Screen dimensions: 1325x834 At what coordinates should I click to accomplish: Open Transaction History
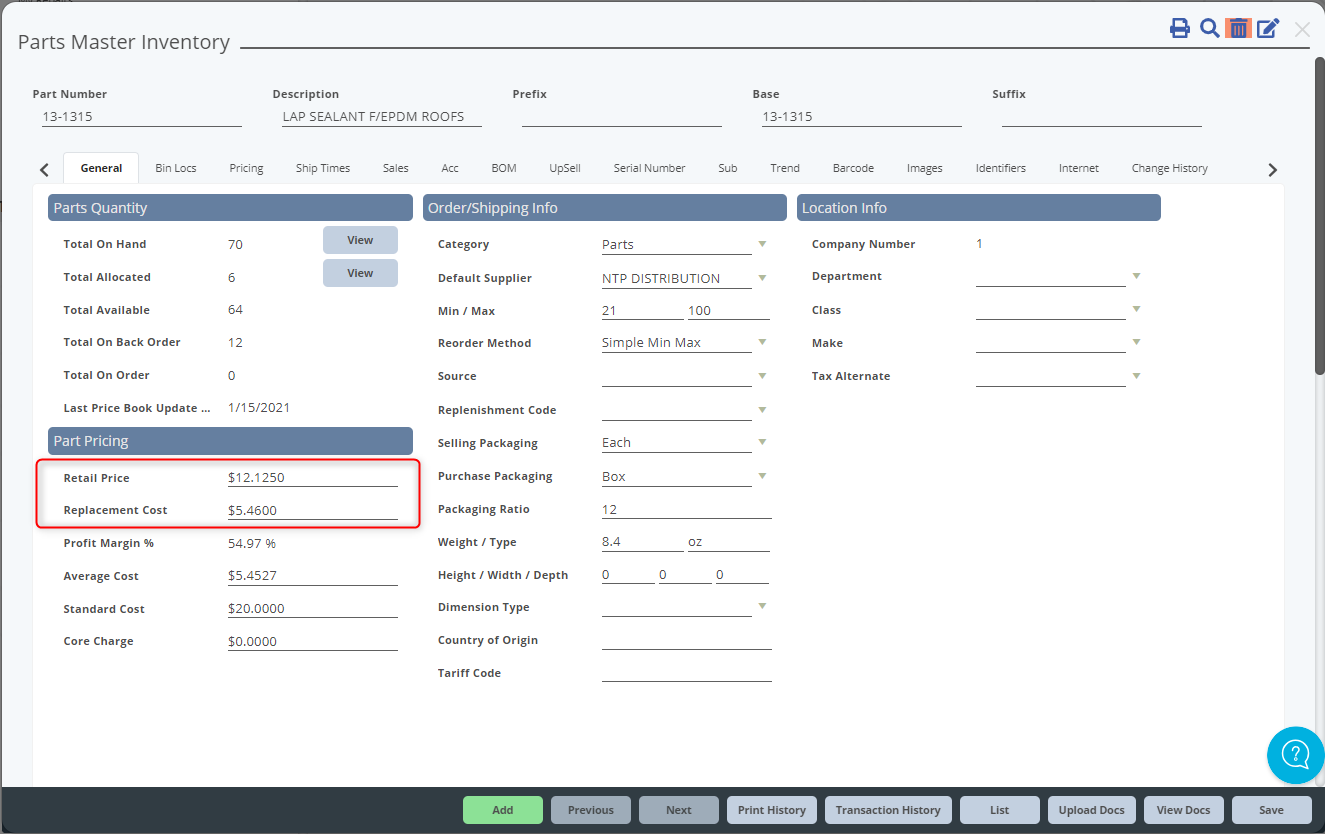click(x=888, y=810)
